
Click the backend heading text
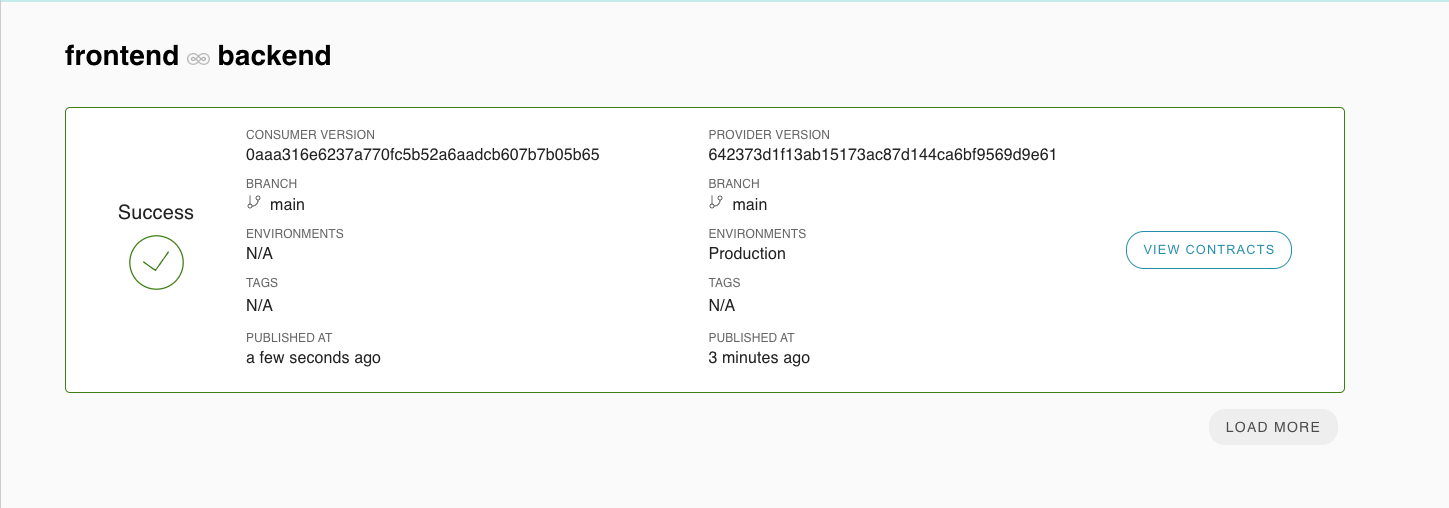coord(274,56)
